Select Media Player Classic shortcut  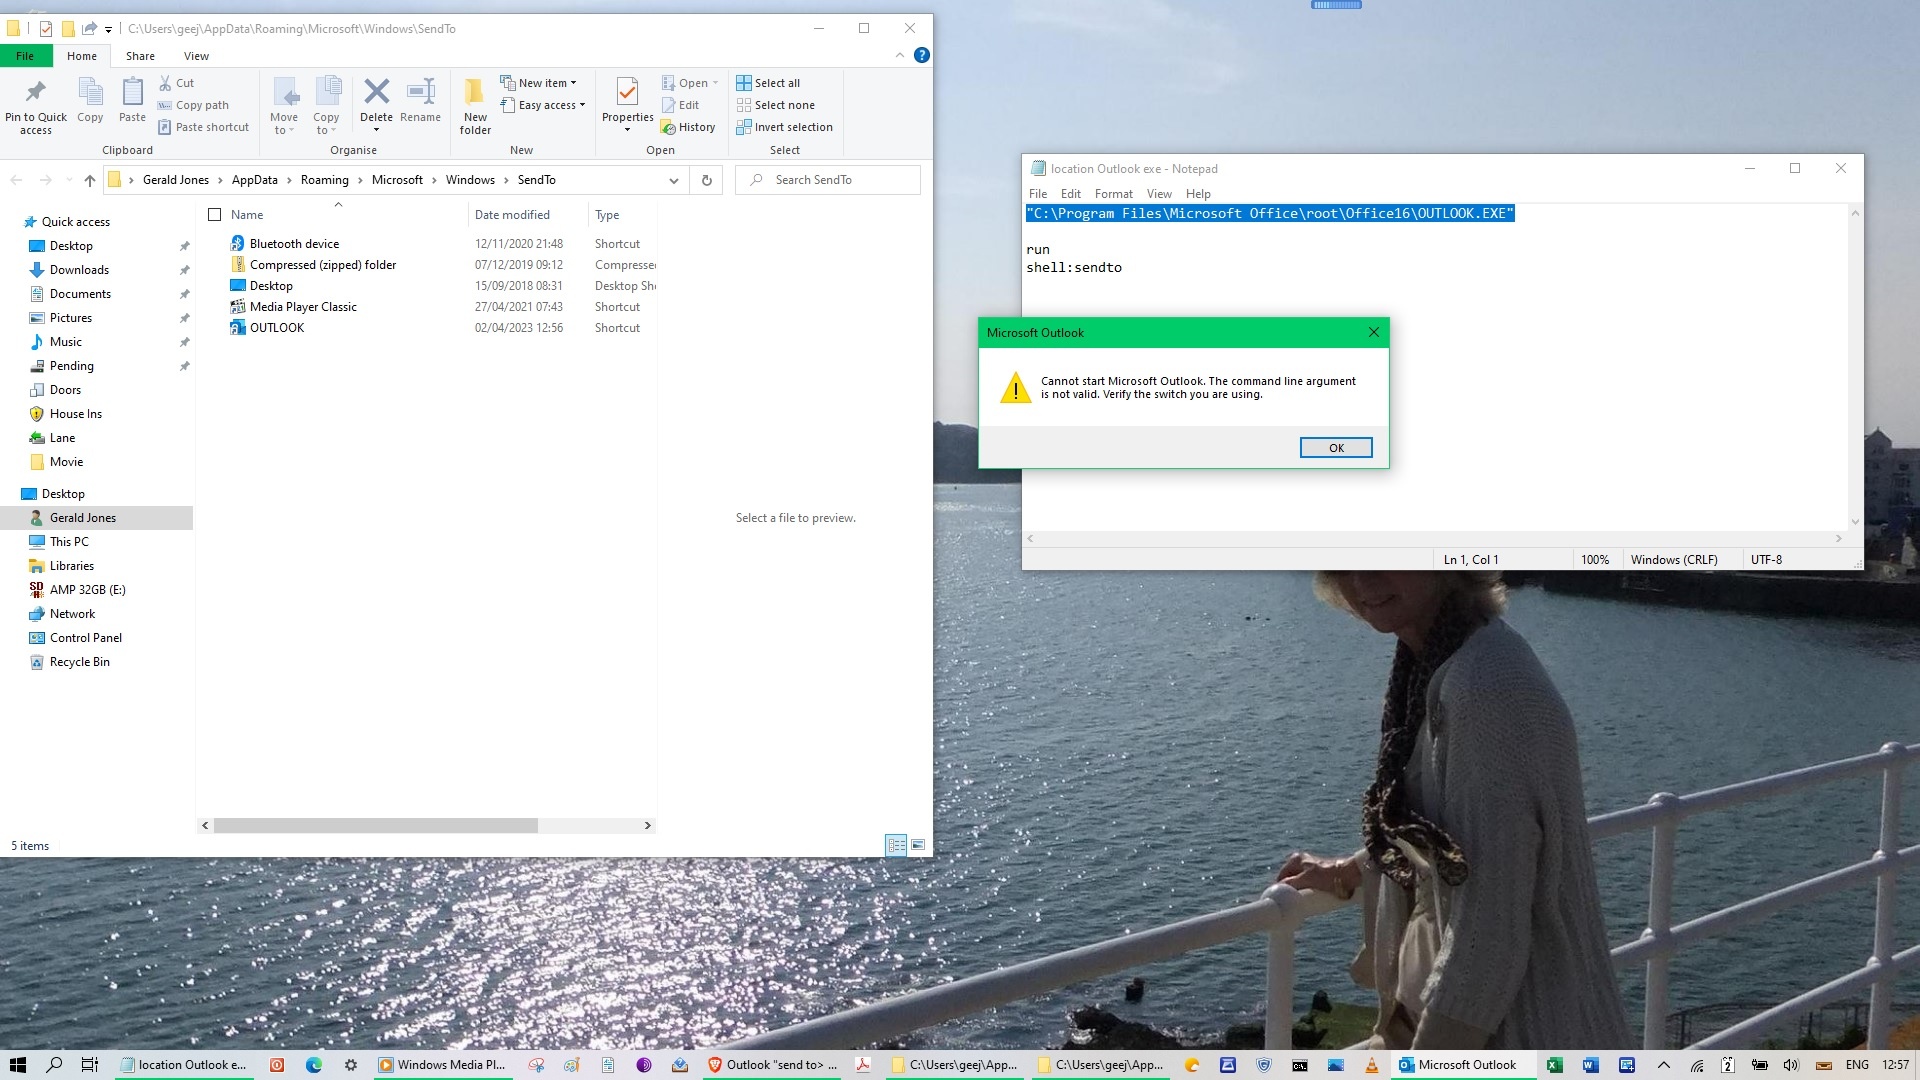tap(303, 307)
